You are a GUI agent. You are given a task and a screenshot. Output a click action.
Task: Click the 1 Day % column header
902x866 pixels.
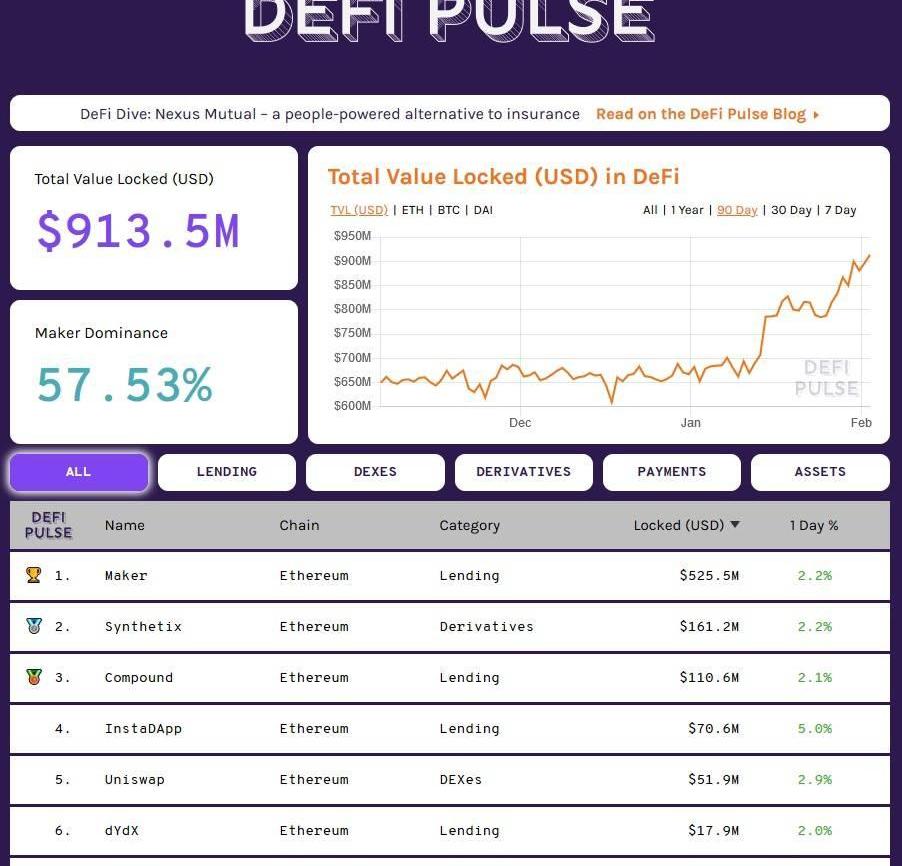813,525
